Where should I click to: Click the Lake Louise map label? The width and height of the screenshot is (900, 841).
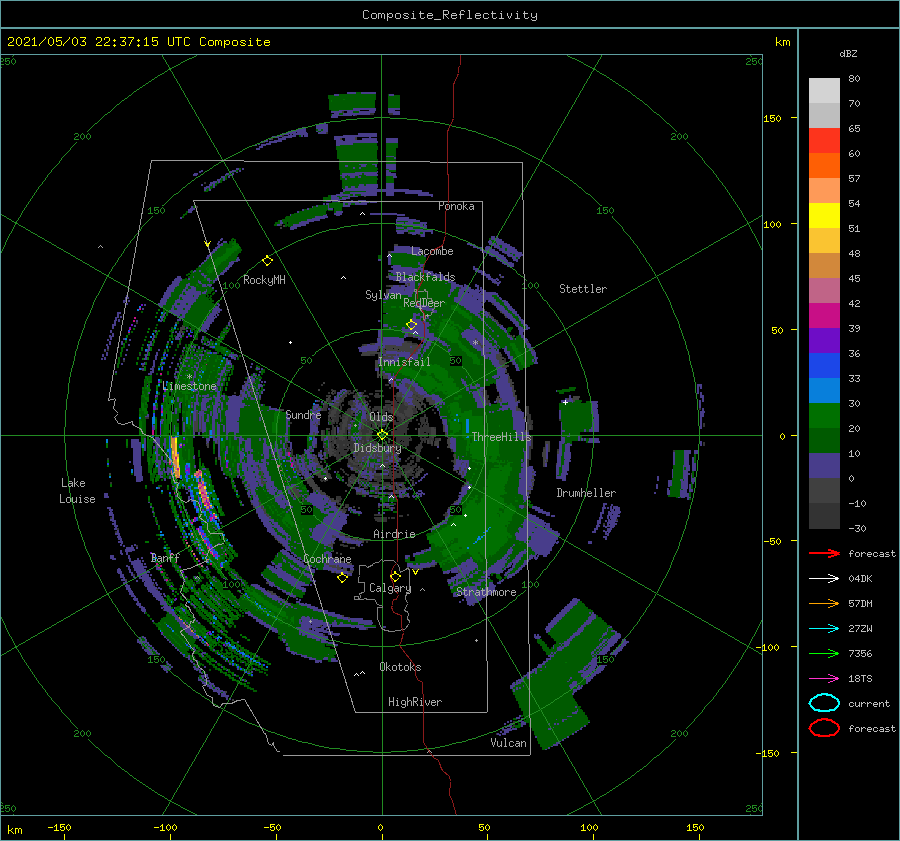[x=77, y=491]
